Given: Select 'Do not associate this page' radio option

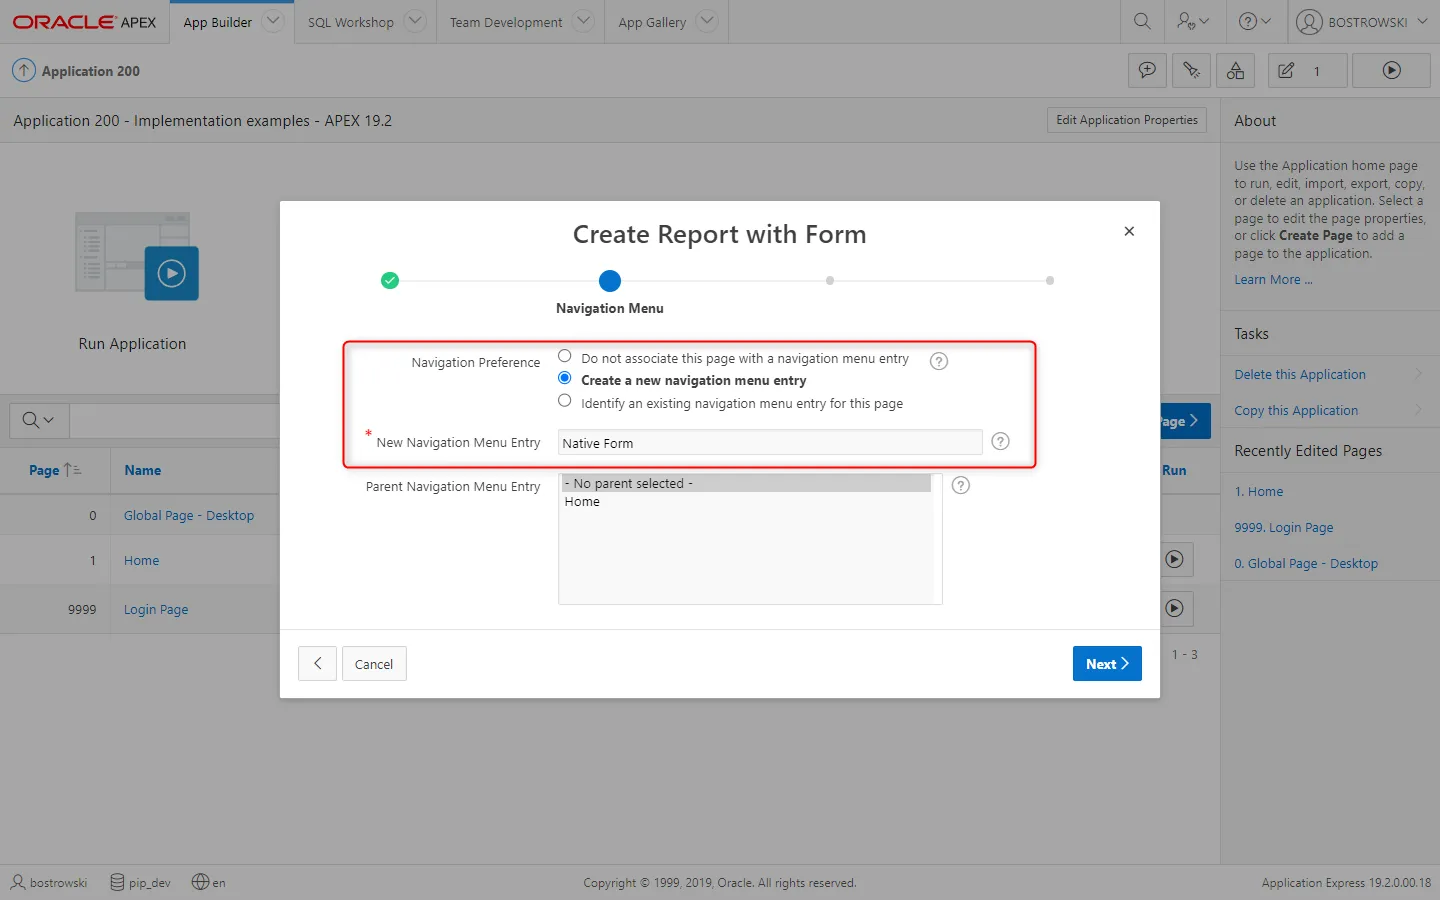Looking at the screenshot, I should pyautogui.click(x=565, y=357).
